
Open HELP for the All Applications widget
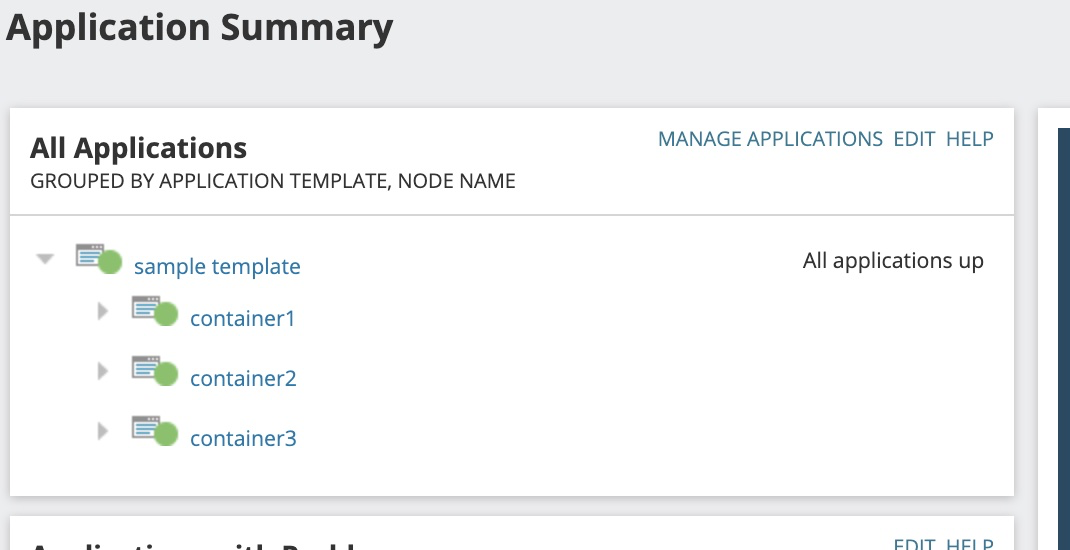(x=970, y=139)
